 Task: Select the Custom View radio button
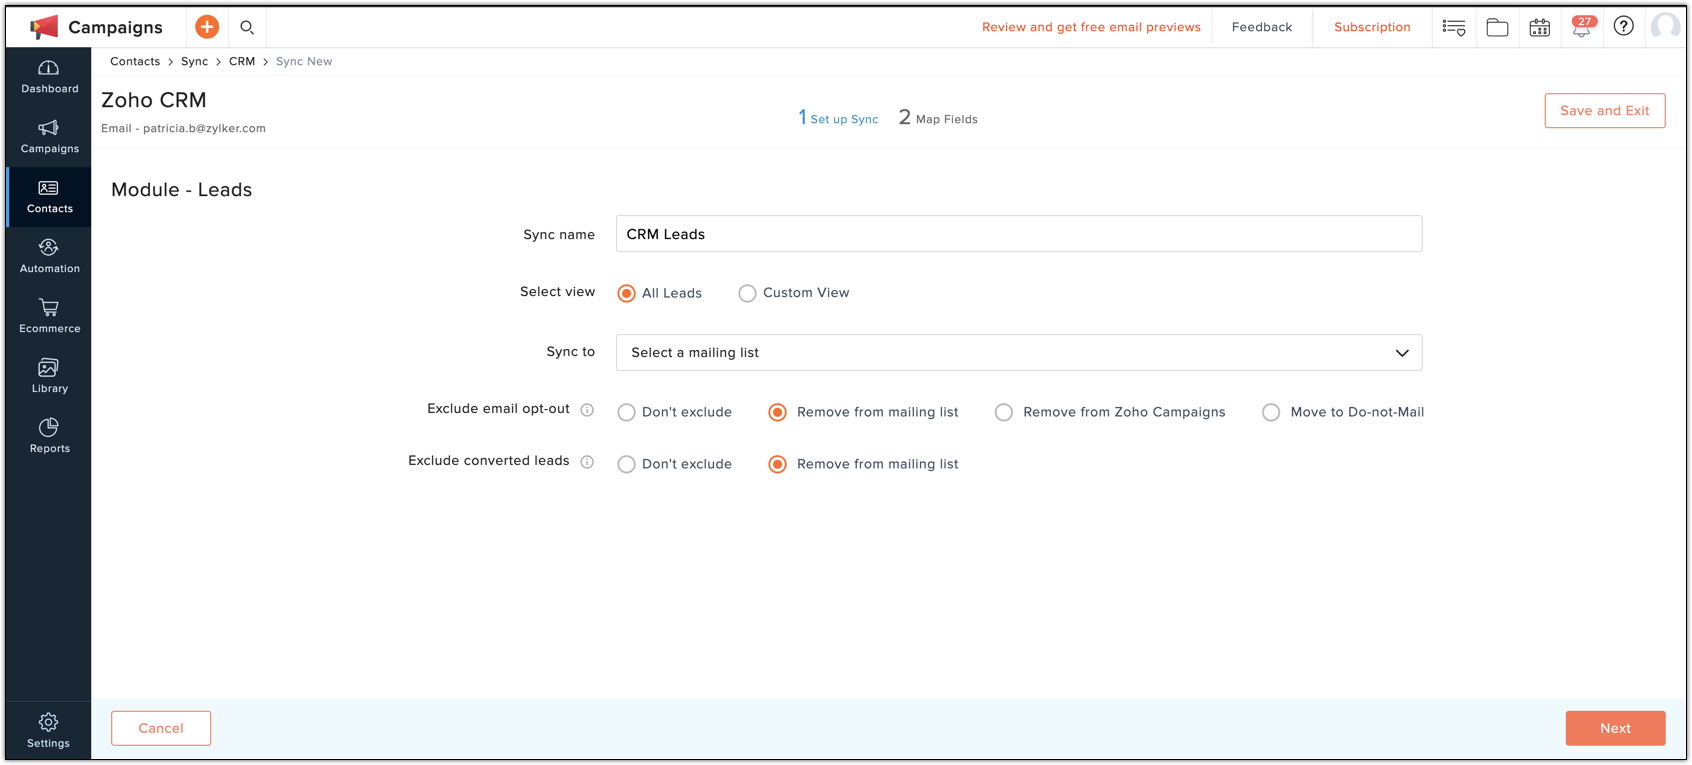[747, 293]
